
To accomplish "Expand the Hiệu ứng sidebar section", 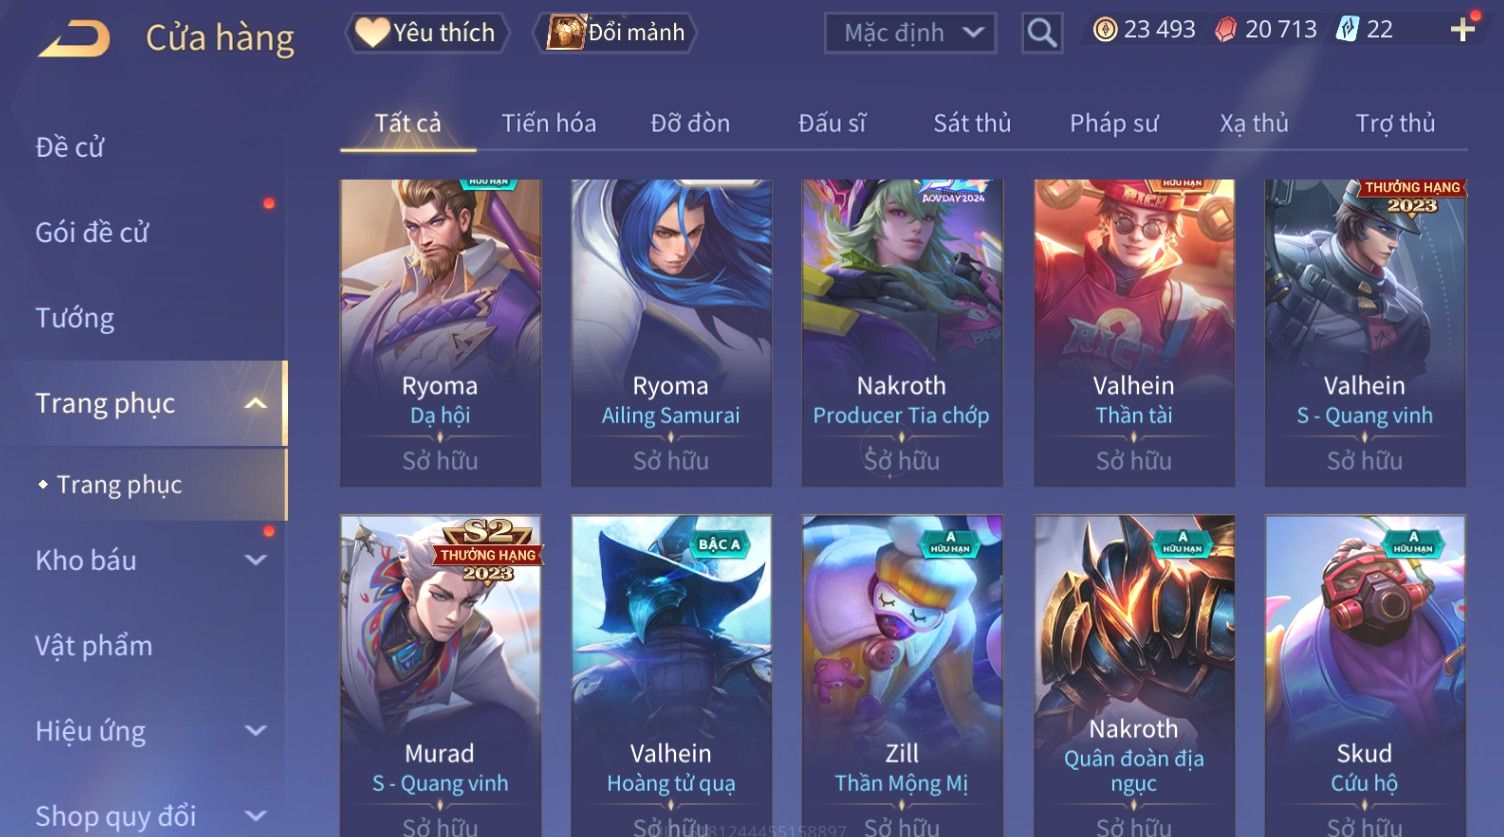I will (256, 731).
